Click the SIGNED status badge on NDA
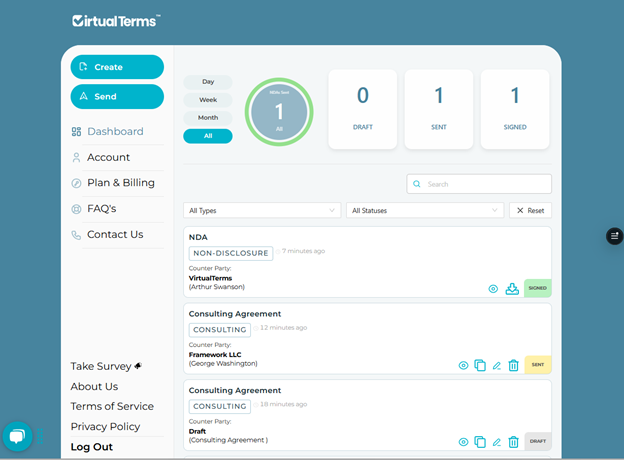Image resolution: width=624 pixels, height=460 pixels. (538, 288)
